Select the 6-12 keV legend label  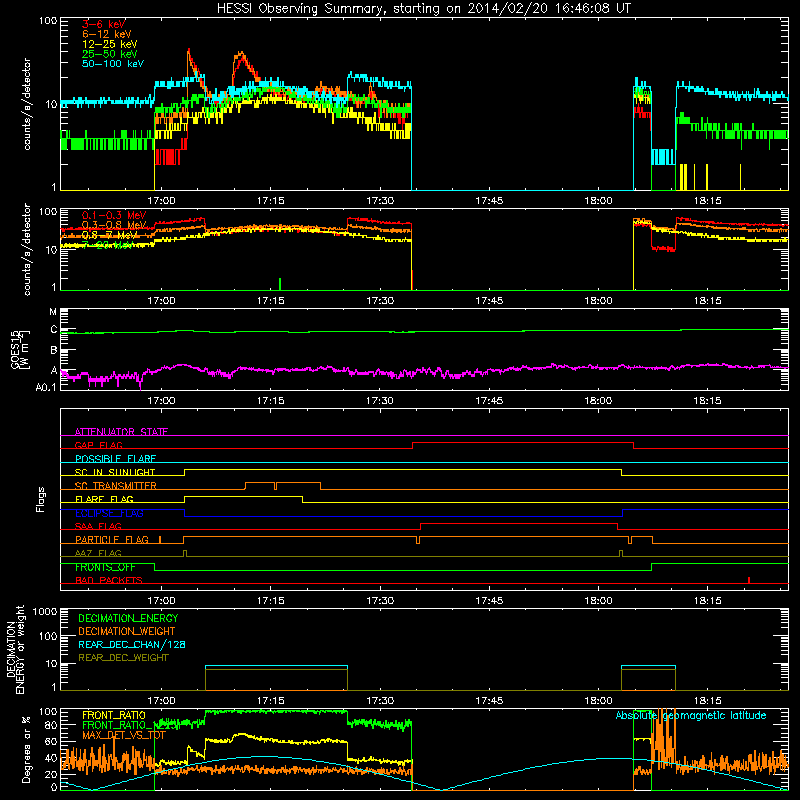pyautogui.click(x=107, y=34)
